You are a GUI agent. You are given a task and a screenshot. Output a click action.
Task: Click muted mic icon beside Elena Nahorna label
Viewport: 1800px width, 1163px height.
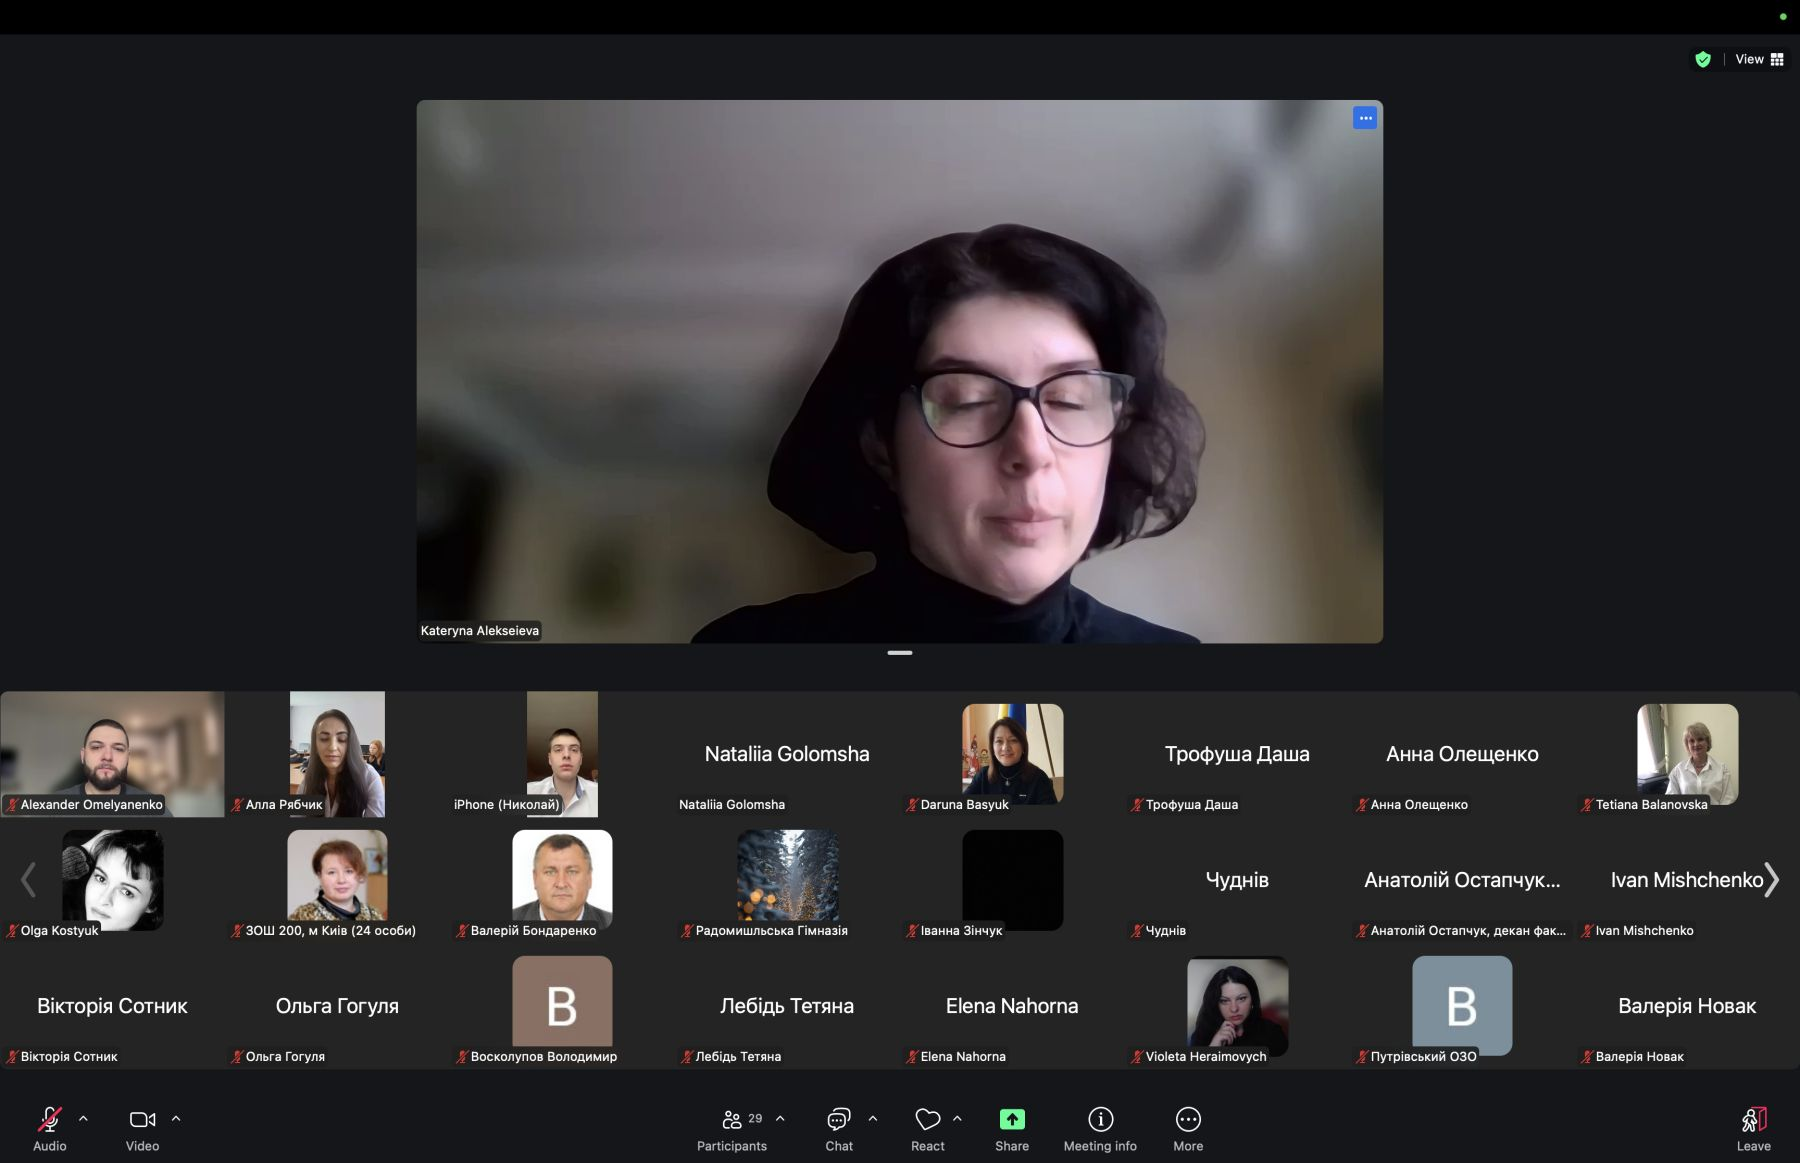[x=912, y=1057]
